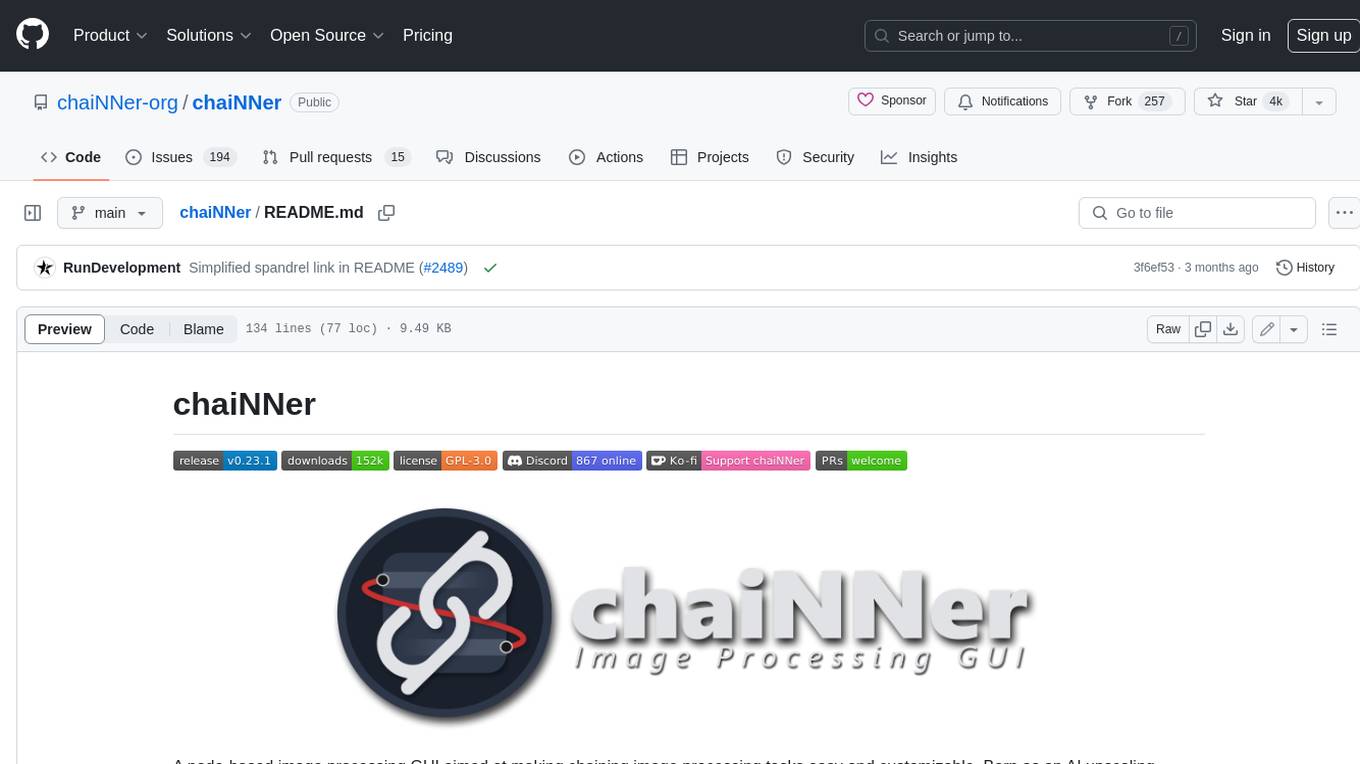Fork the repository

tap(1127, 101)
